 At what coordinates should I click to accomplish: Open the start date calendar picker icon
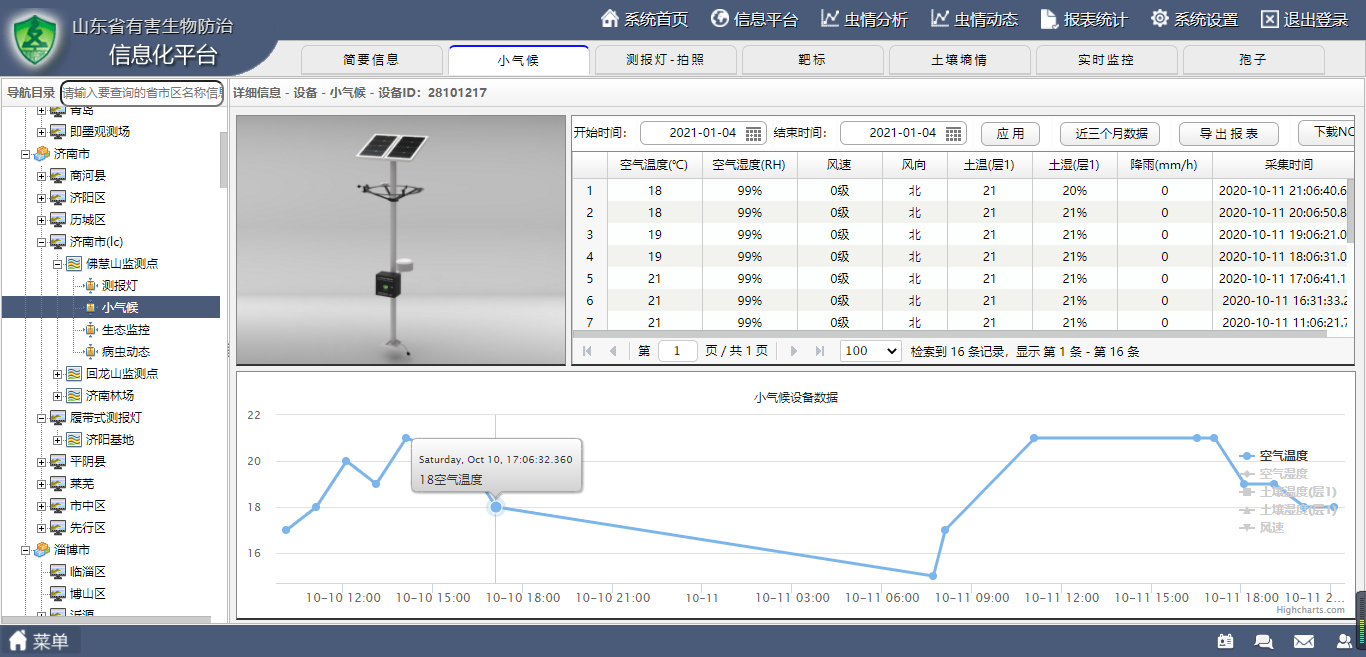pos(754,133)
